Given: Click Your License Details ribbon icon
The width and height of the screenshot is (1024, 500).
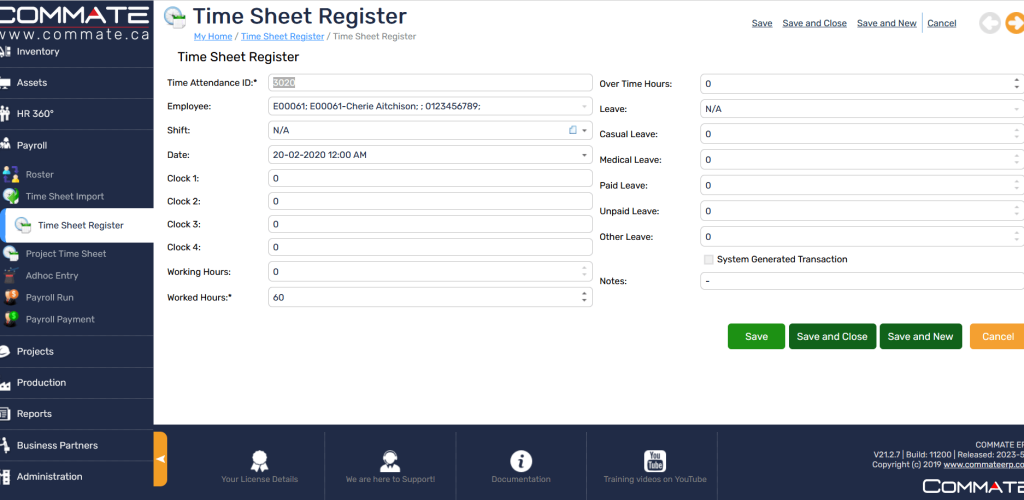Looking at the screenshot, I should (259, 461).
